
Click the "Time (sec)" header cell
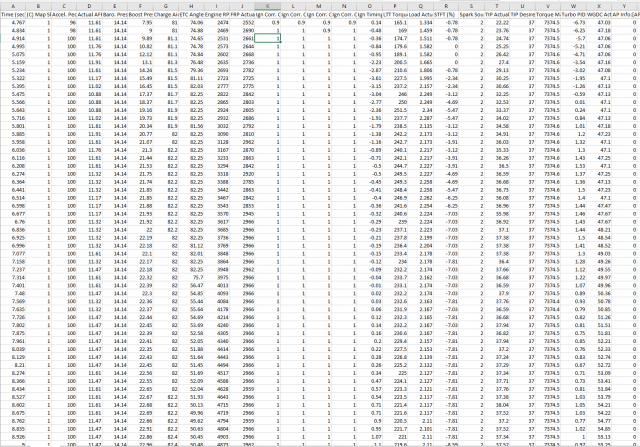tap(13, 14)
